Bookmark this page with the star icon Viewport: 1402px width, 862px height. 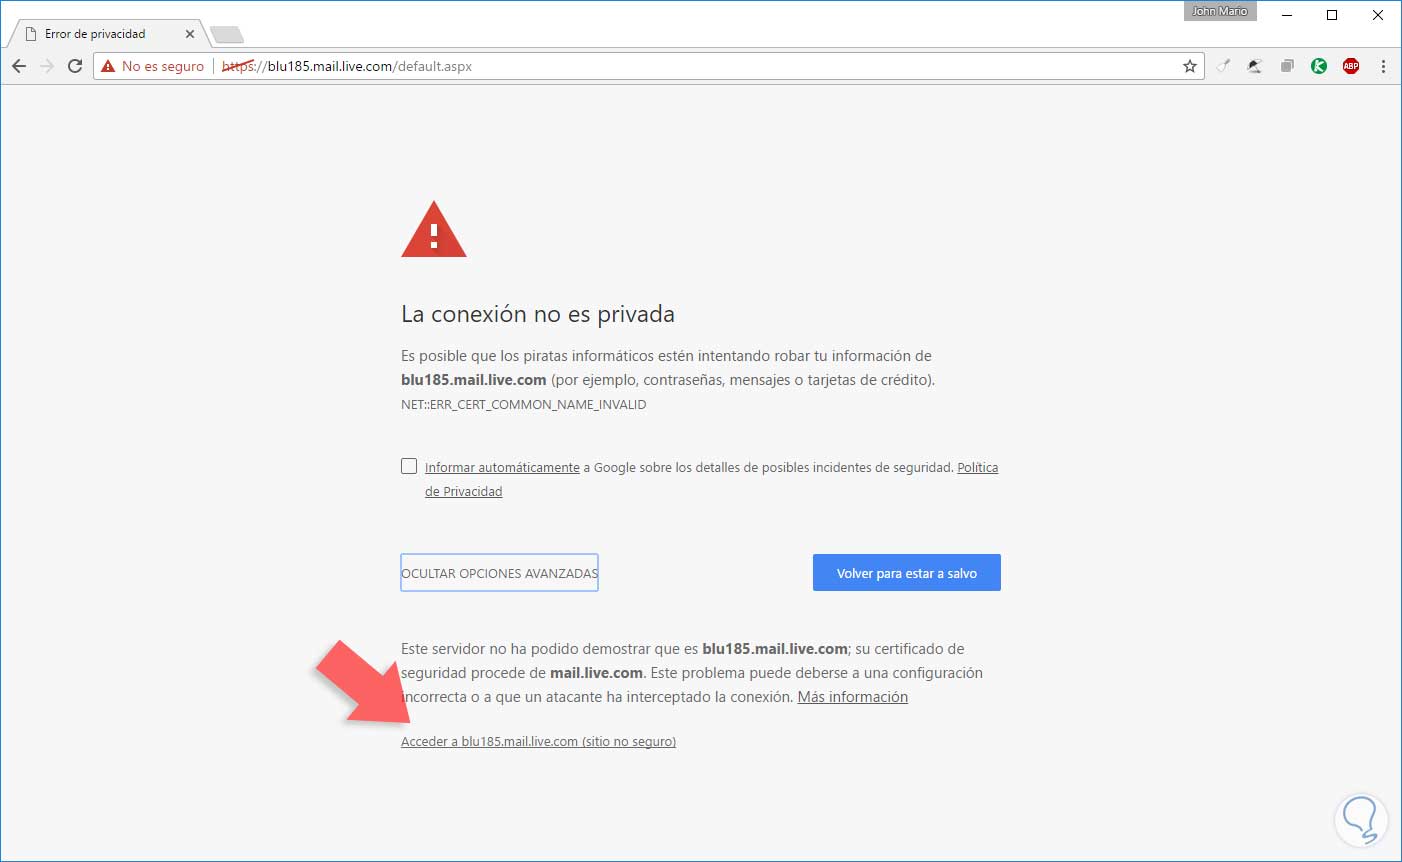click(1190, 66)
